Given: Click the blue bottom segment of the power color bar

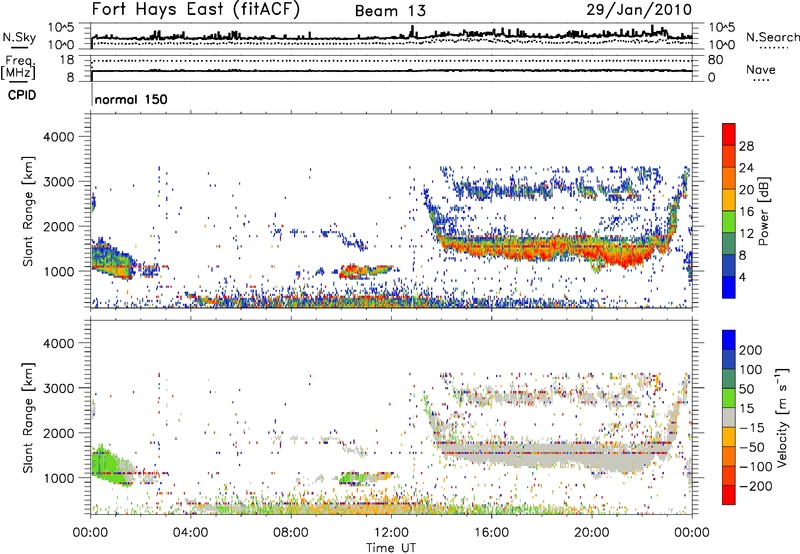Looking at the screenshot, I should pyautogui.click(x=729, y=288).
